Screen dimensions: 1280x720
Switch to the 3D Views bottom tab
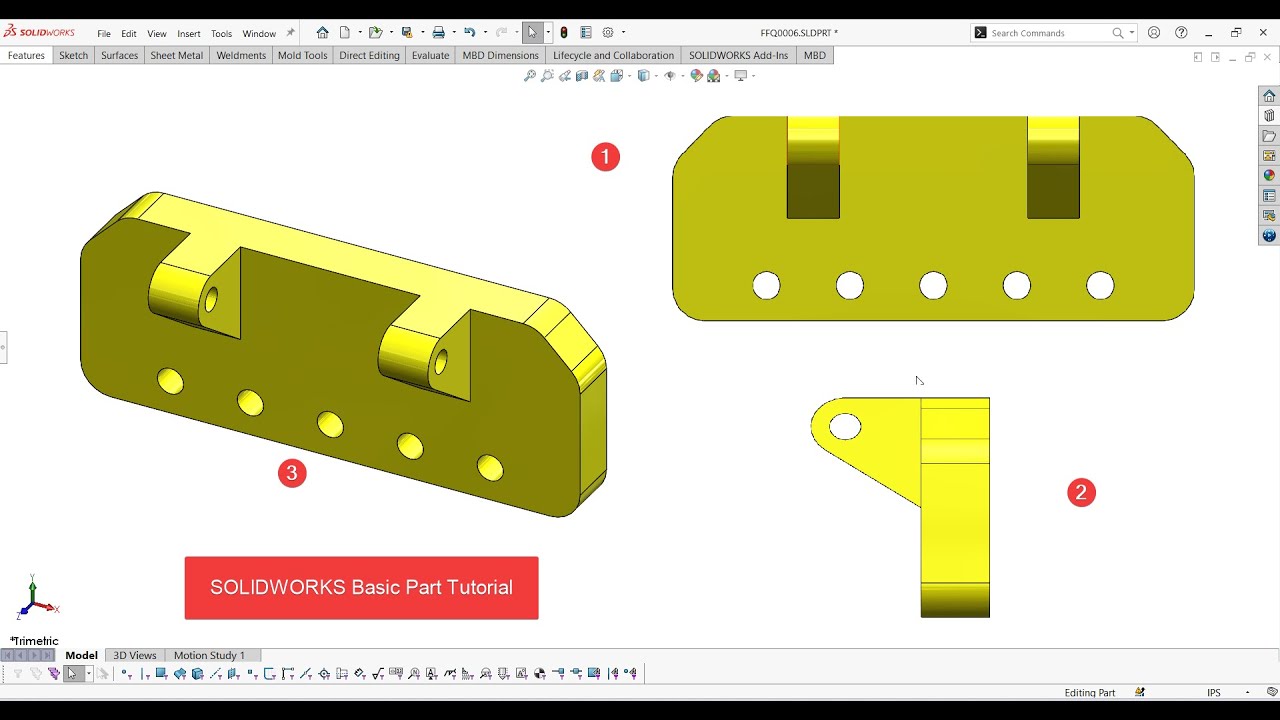pyautogui.click(x=134, y=655)
